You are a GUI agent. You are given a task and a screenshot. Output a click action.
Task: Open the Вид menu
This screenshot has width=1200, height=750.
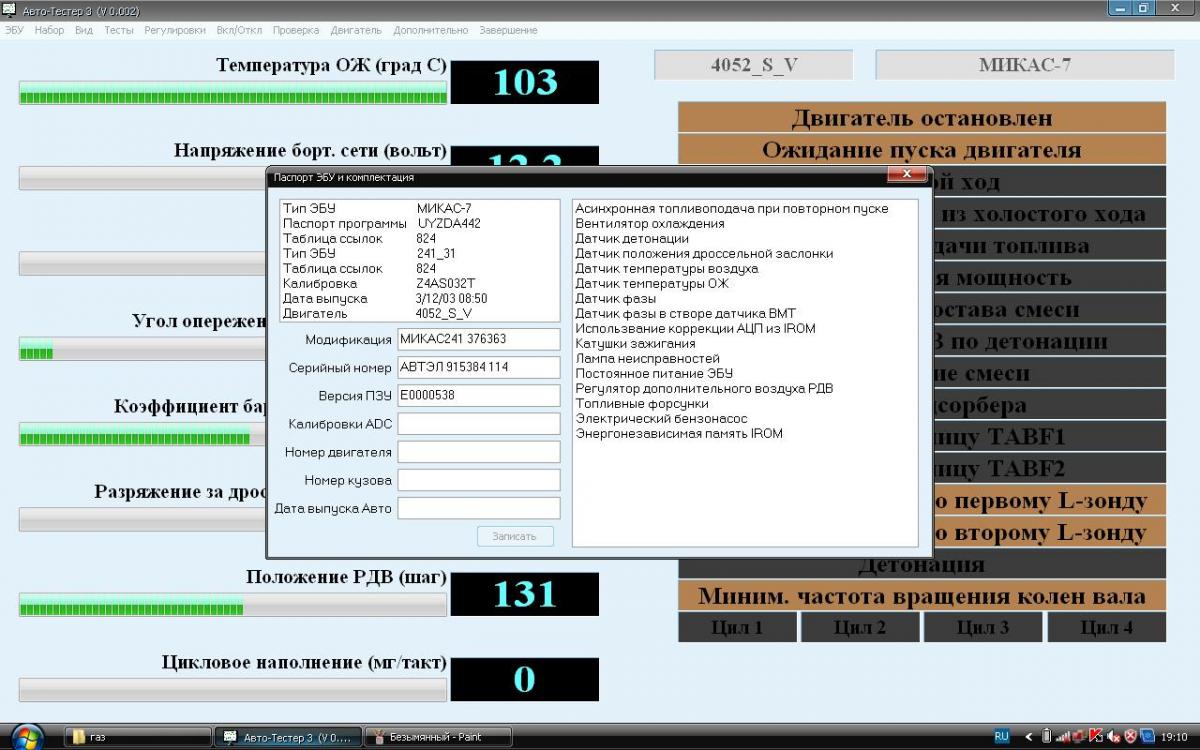point(84,30)
